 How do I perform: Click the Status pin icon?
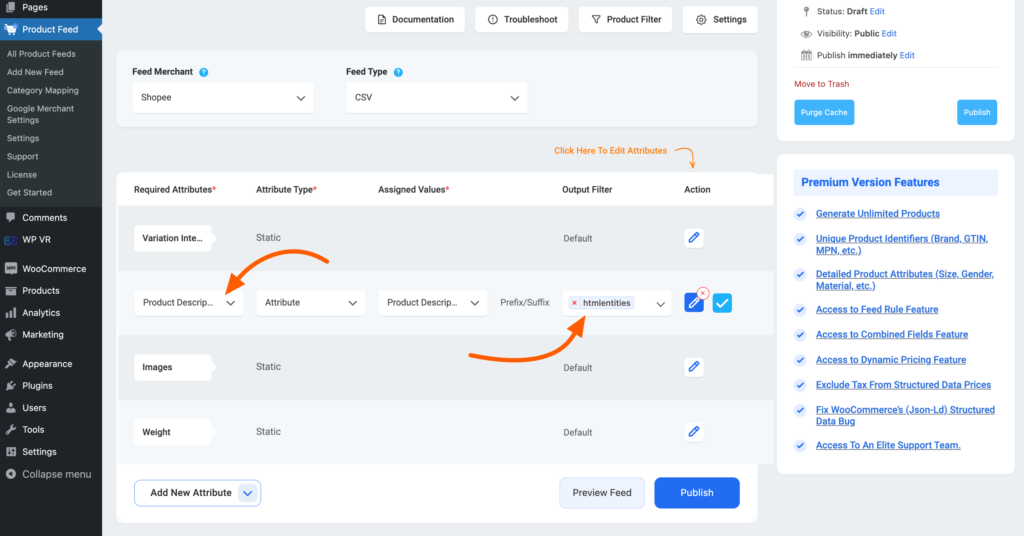[807, 12]
